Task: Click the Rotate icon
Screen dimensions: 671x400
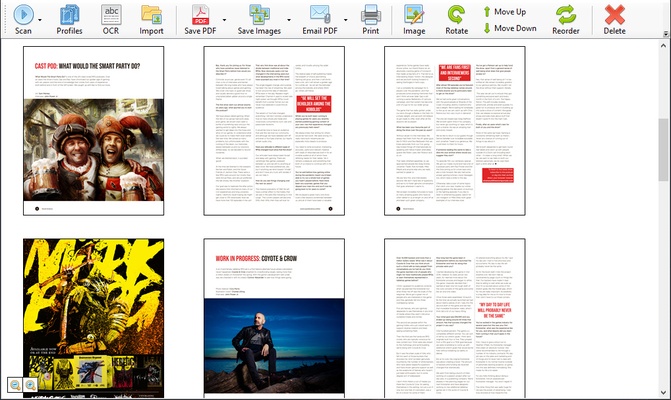Action: (456, 14)
